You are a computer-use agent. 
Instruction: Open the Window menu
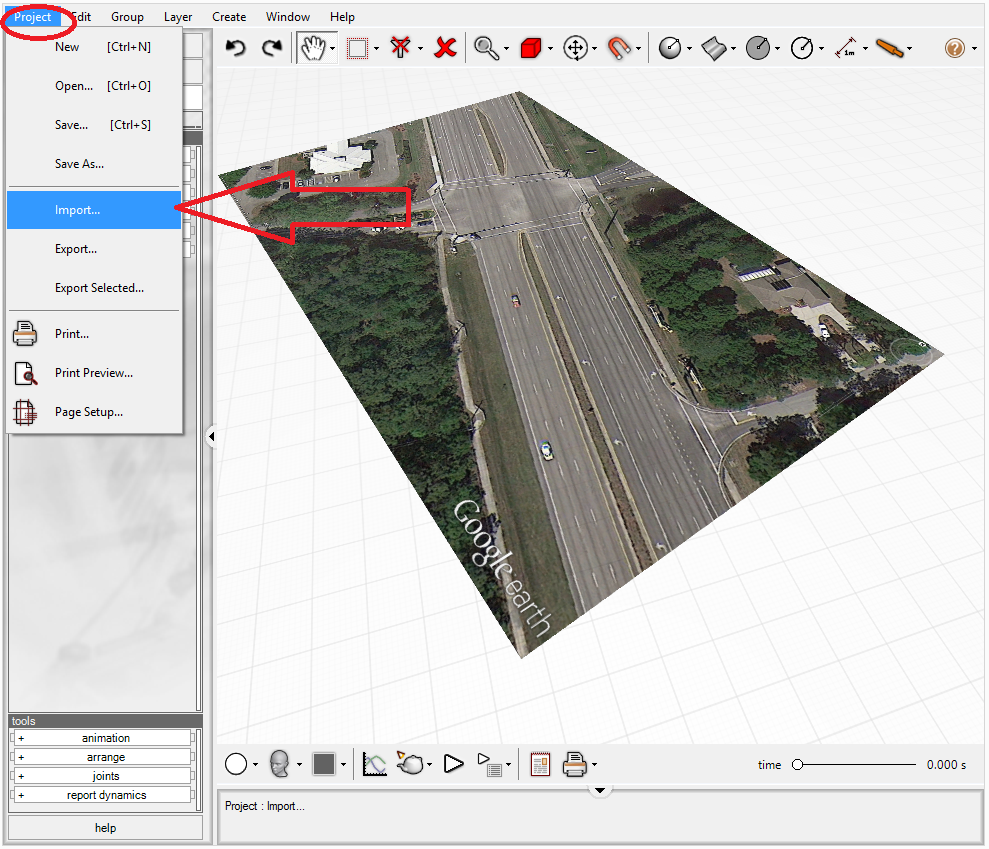point(288,17)
